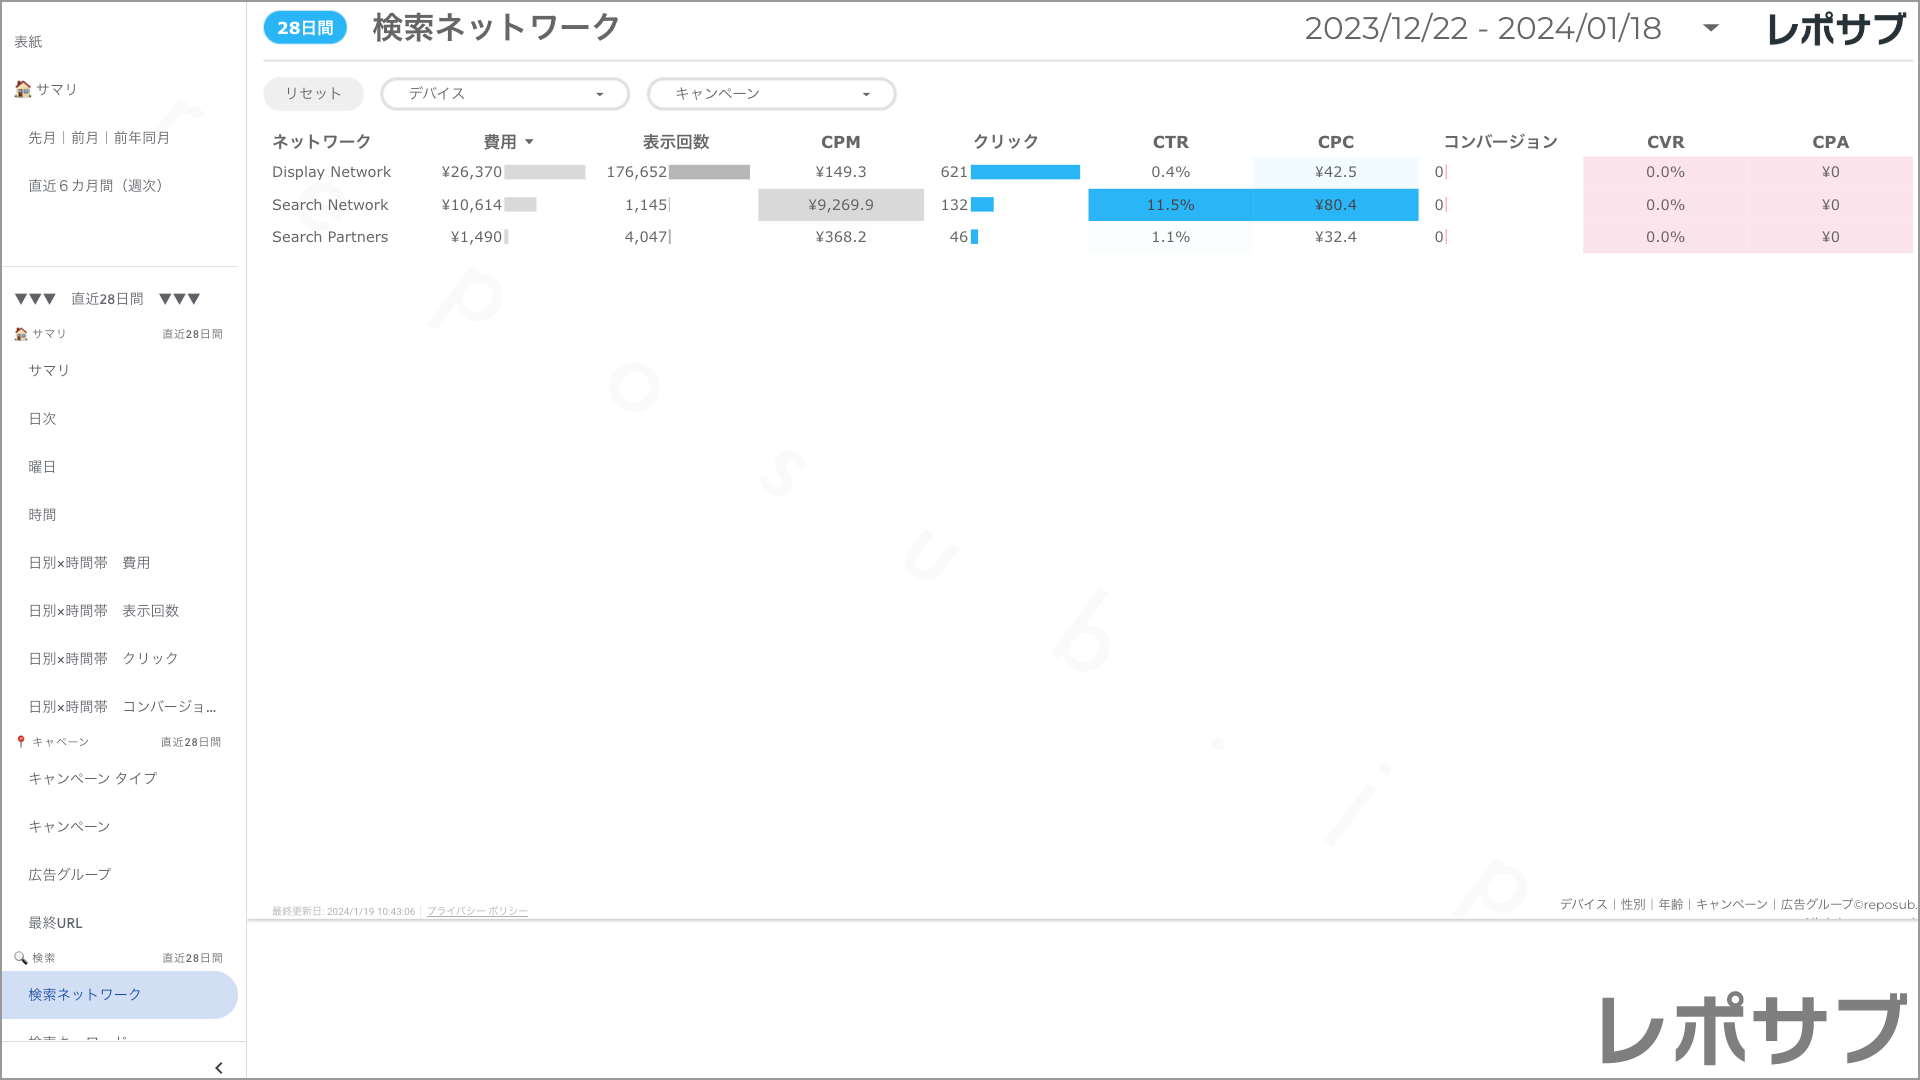Open the キャンペーン タイプ report page
The image size is (1920, 1080).
coord(93,778)
